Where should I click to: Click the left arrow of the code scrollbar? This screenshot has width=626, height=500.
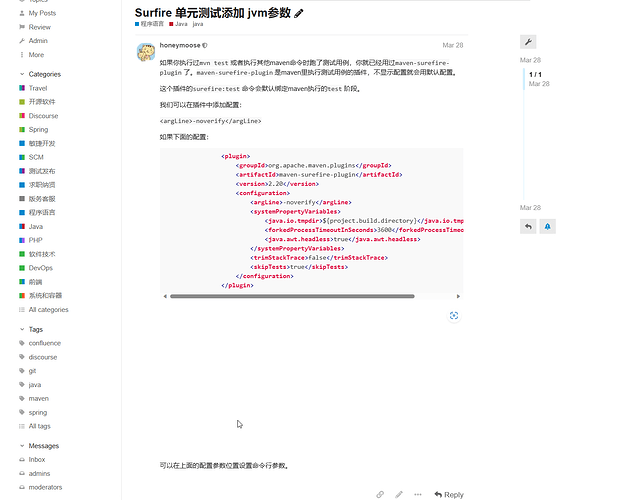[165, 296]
